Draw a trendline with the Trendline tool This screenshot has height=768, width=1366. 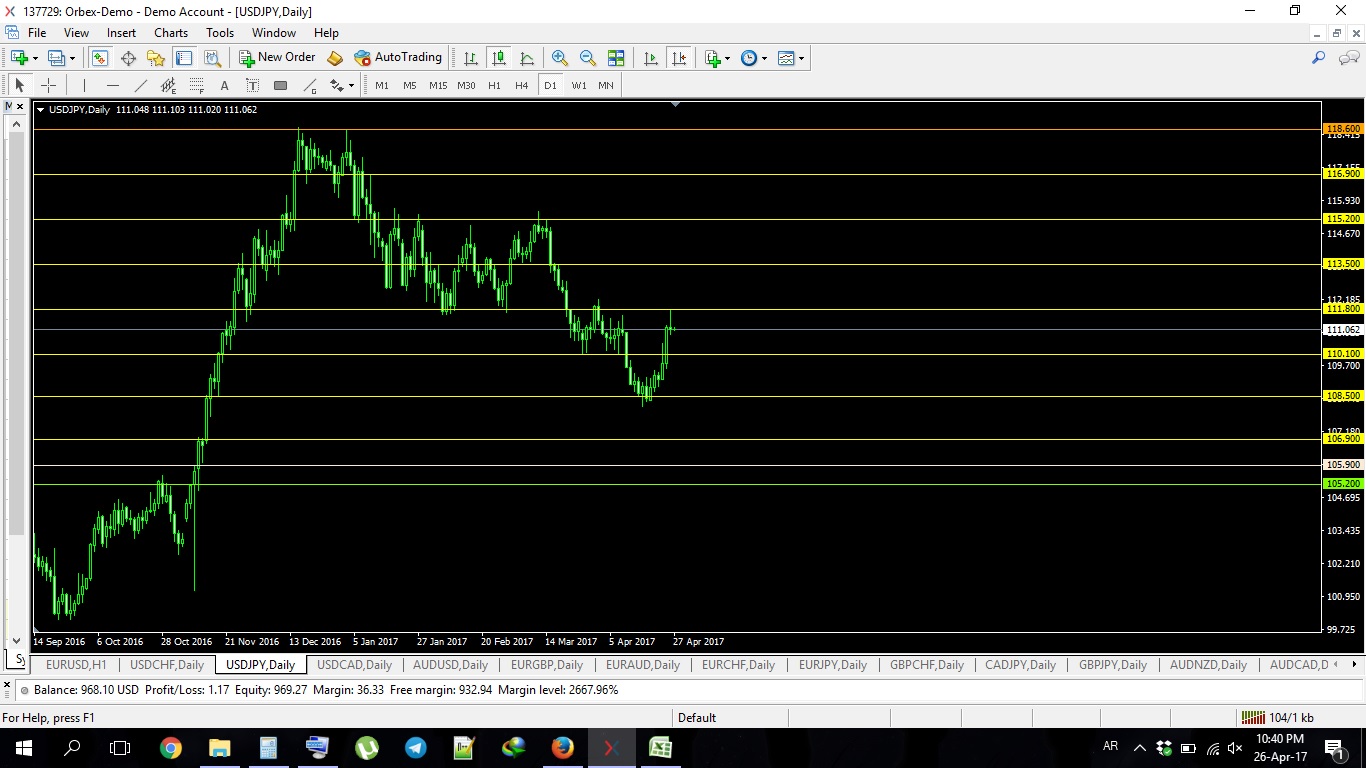141,86
